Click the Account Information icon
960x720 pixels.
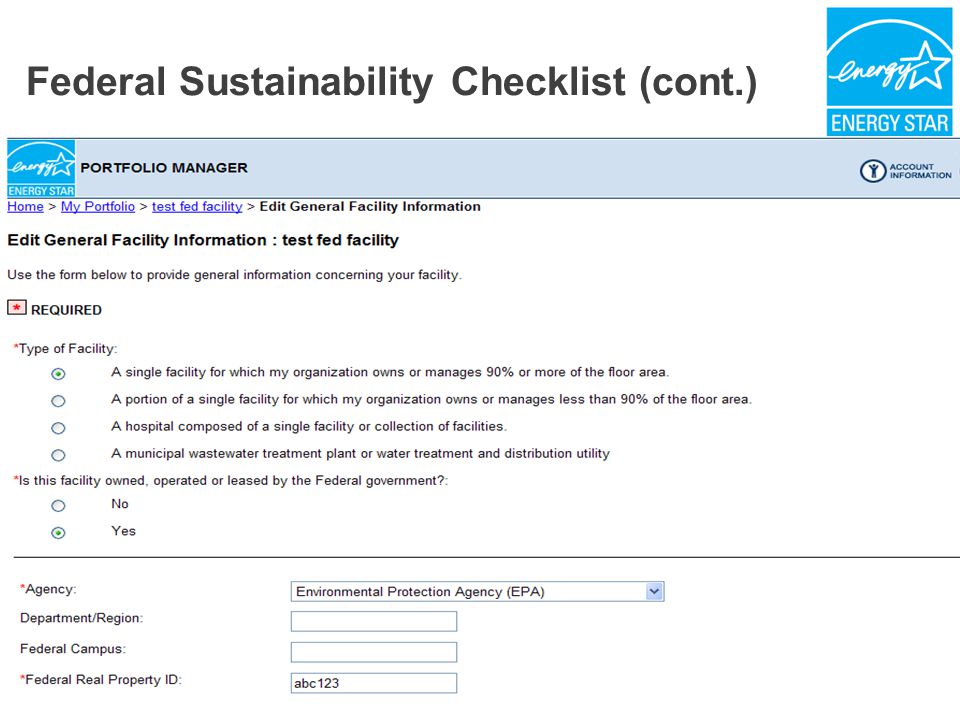[872, 171]
